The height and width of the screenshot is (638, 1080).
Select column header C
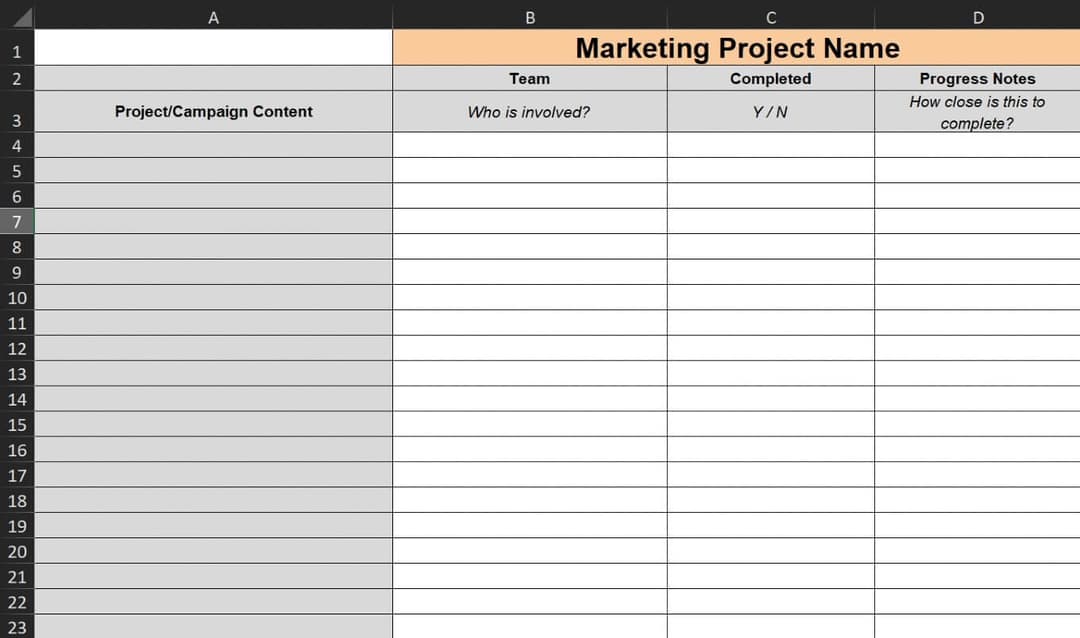point(770,16)
